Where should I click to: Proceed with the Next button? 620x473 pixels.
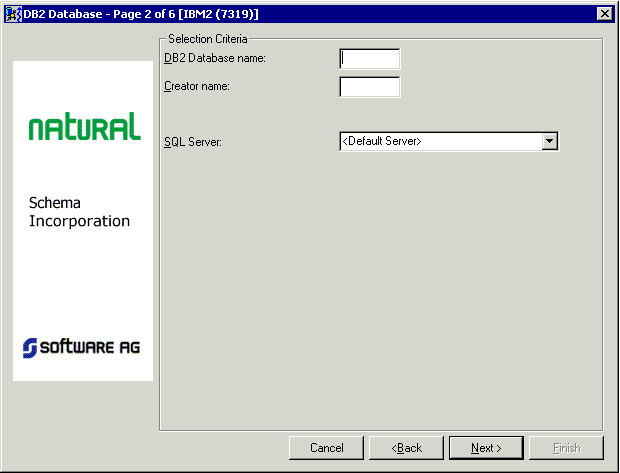point(486,448)
